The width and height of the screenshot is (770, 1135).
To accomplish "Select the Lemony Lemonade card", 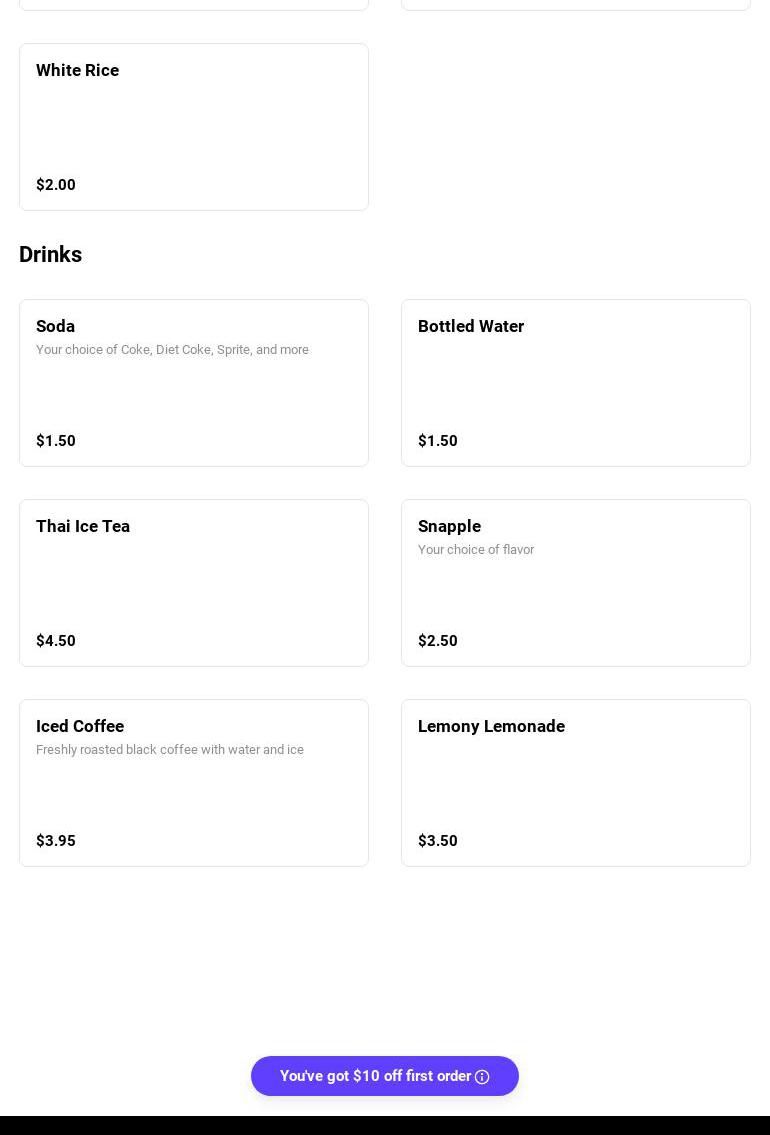I will 575,783.
